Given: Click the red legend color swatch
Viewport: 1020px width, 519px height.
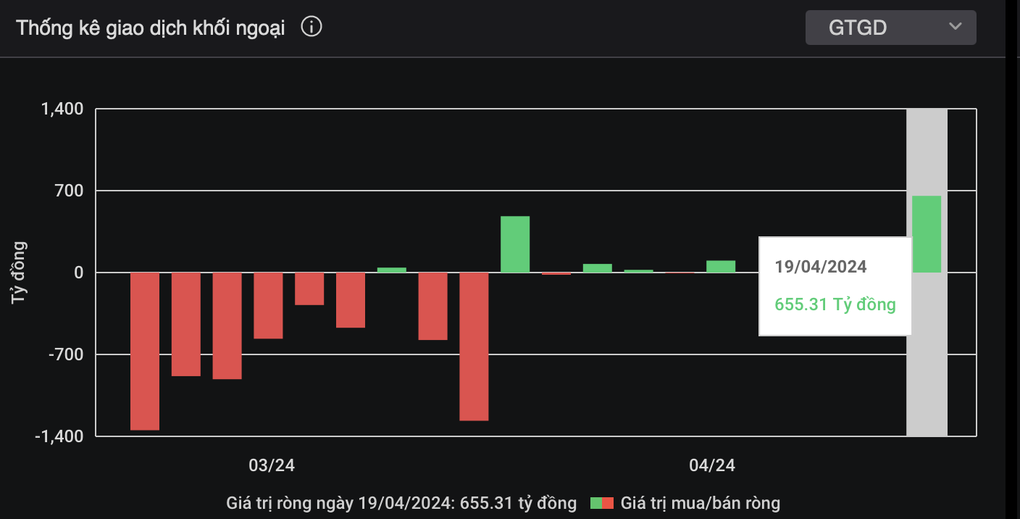Looking at the screenshot, I should 608,503.
